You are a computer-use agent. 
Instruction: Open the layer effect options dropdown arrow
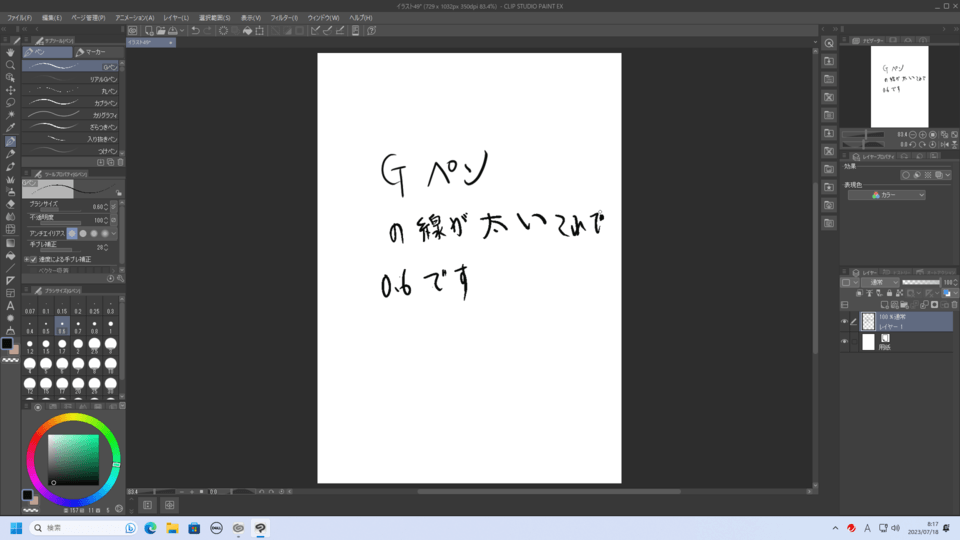pos(948,175)
